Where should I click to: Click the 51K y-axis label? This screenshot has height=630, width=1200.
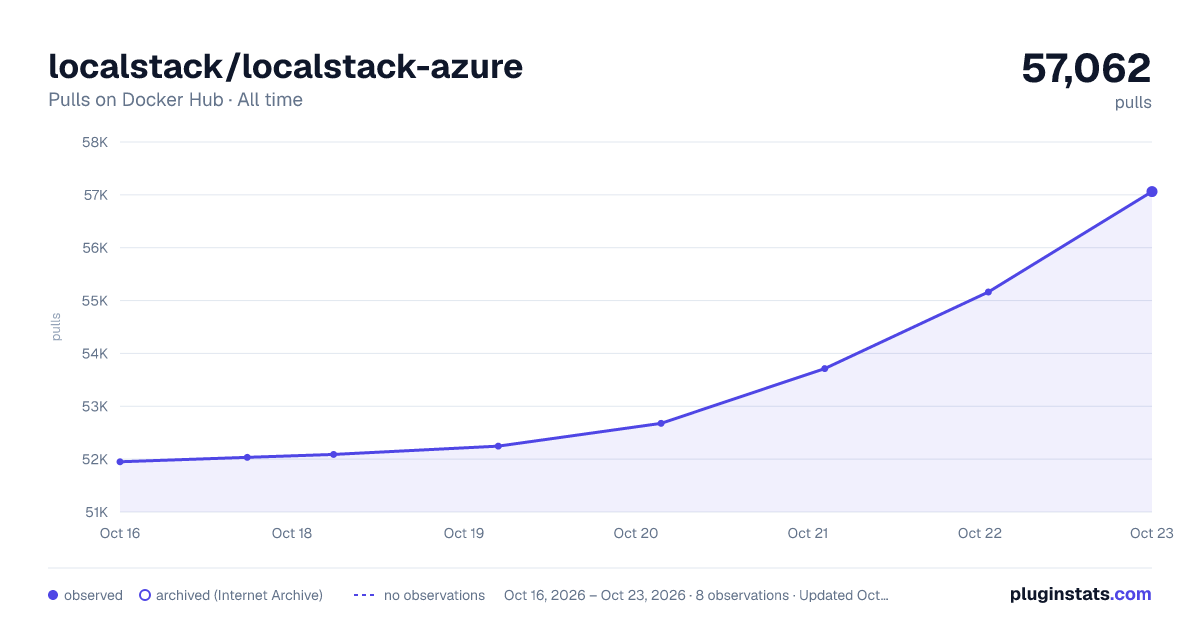95,513
